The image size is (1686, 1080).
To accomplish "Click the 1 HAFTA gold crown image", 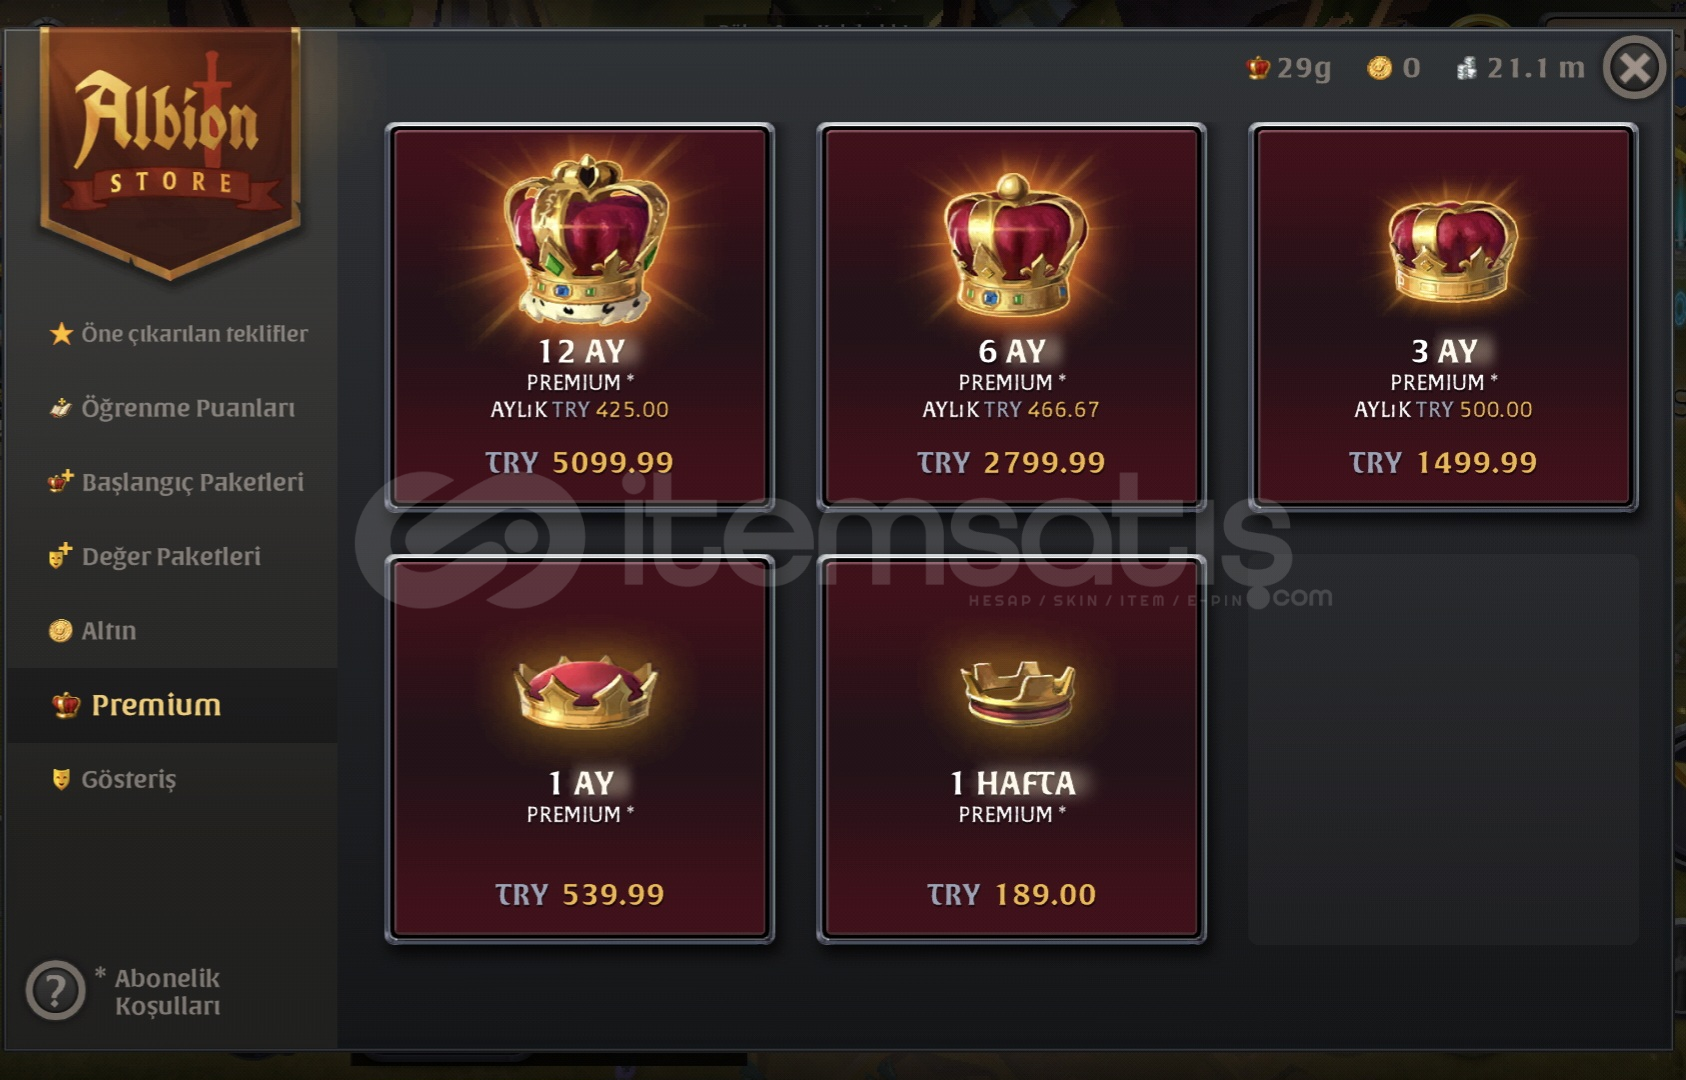I will [x=1017, y=691].
